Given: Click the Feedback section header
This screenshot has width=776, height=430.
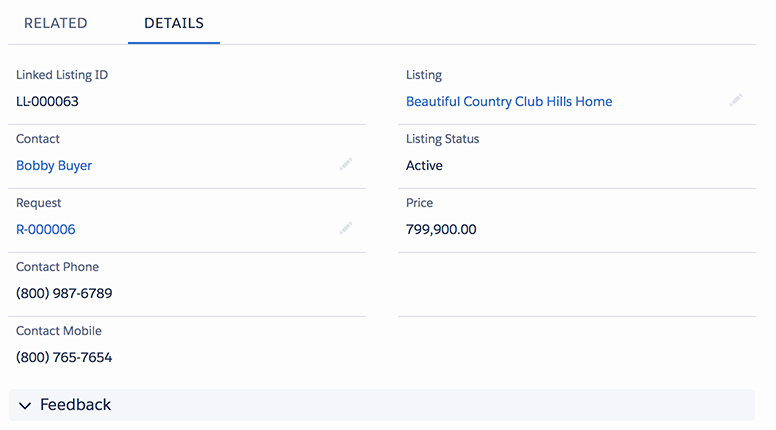Looking at the screenshot, I should coord(382,405).
